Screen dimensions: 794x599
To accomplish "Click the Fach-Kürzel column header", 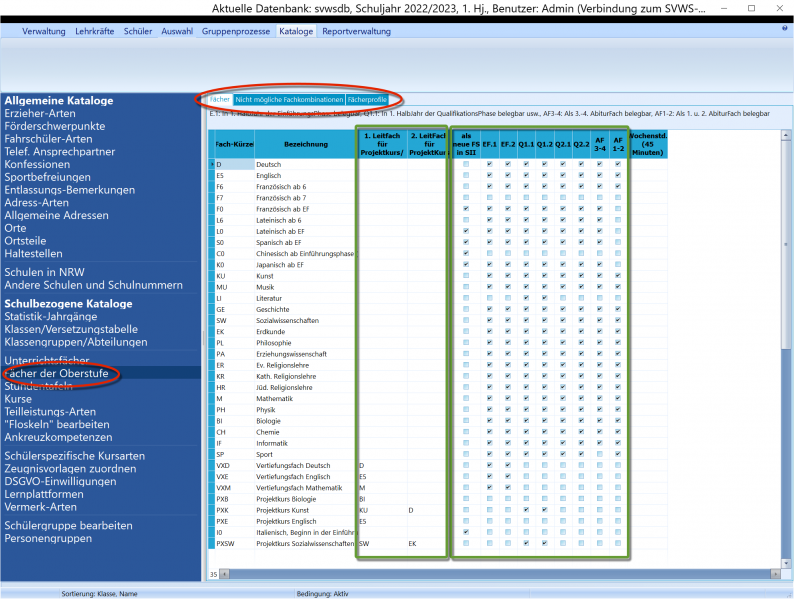I will [234, 144].
